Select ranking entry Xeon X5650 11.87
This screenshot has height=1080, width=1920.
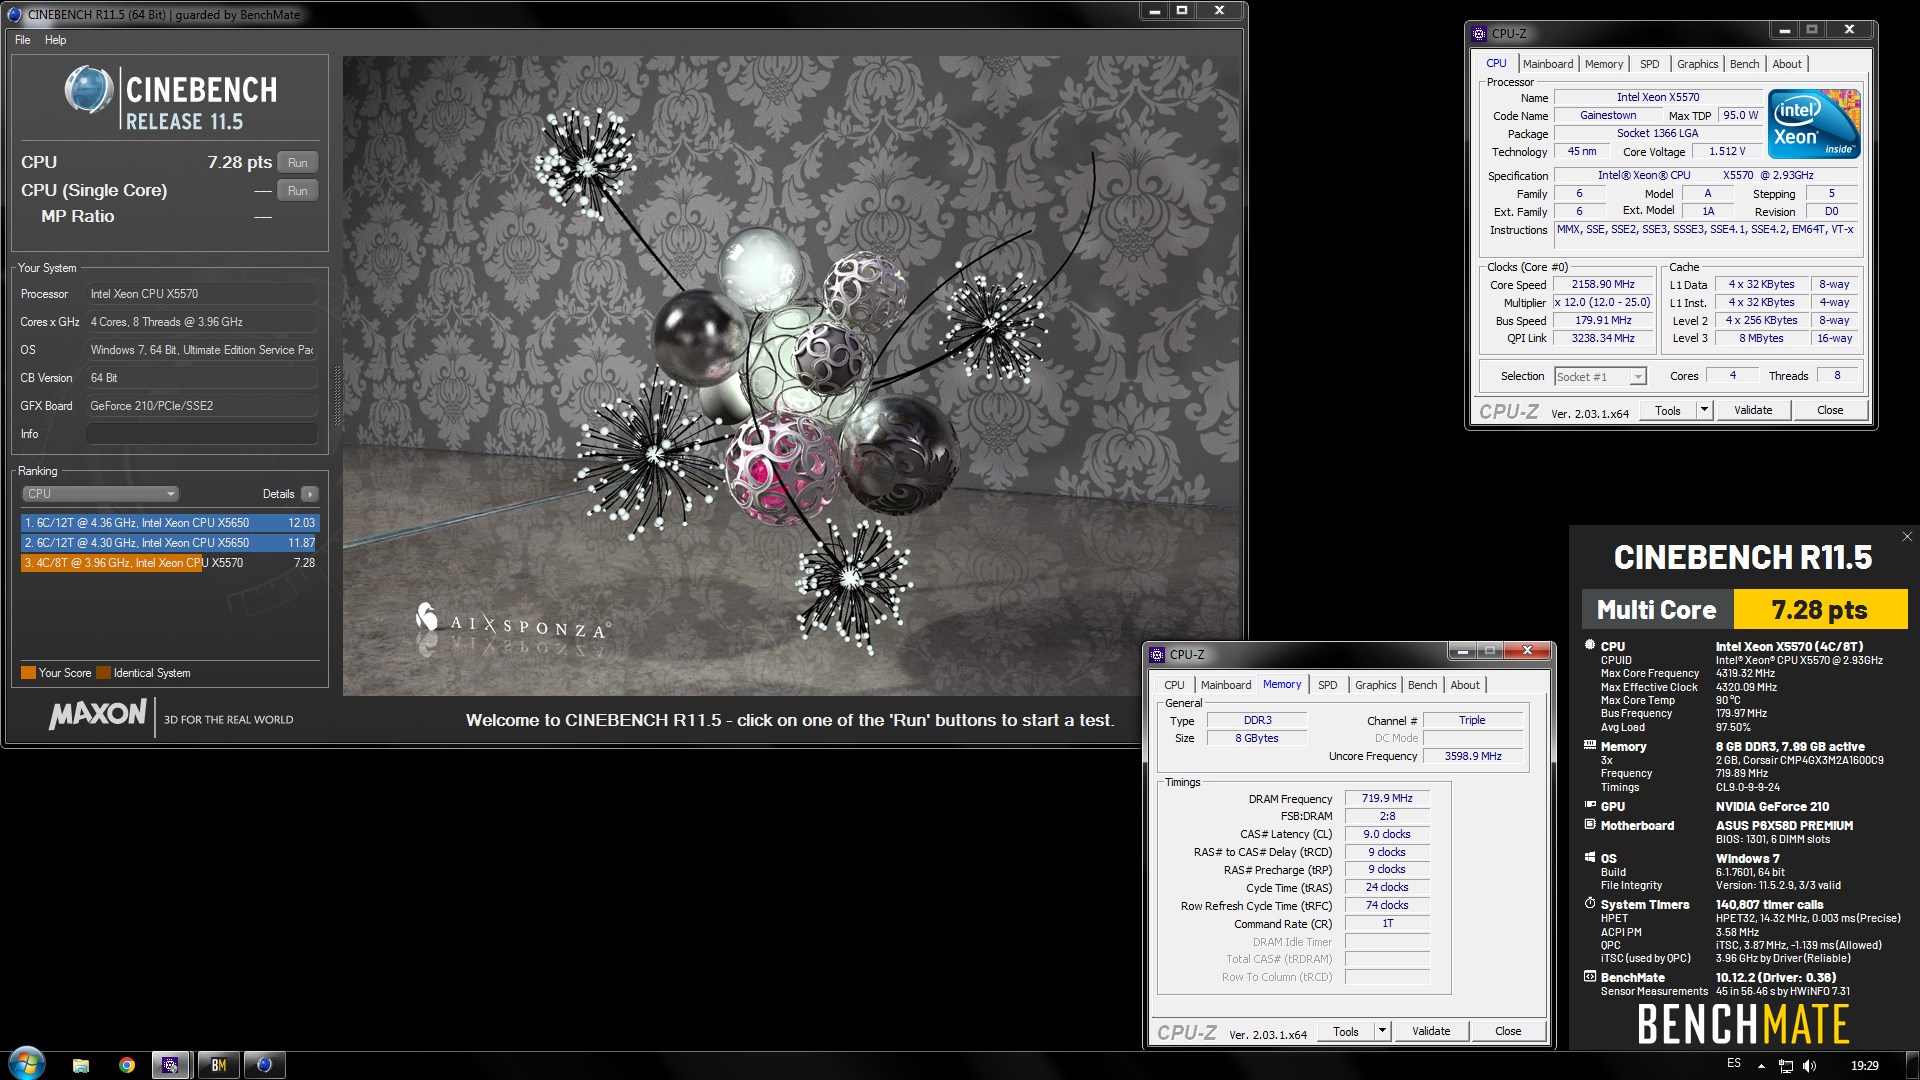click(x=170, y=543)
